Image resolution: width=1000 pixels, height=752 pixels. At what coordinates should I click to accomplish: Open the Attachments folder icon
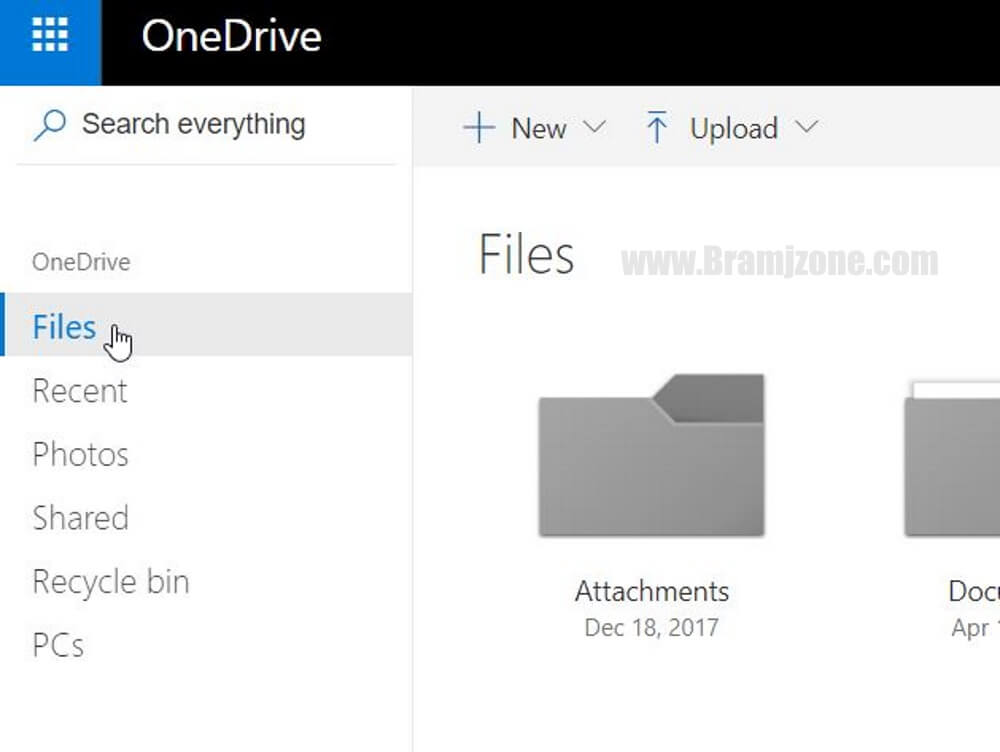(651, 455)
